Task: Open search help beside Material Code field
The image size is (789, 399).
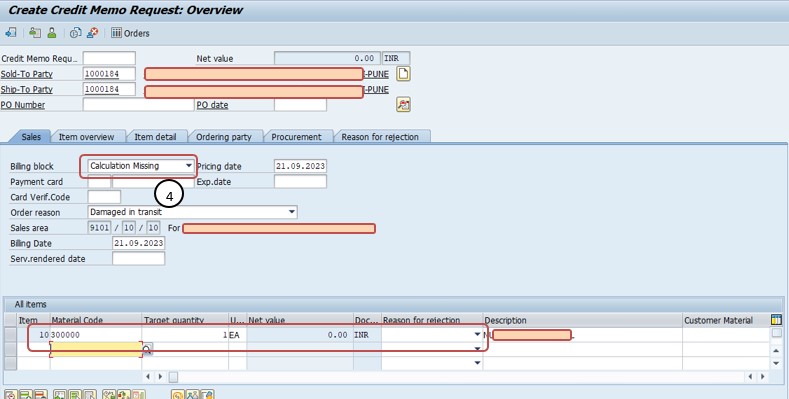Action: [147, 349]
